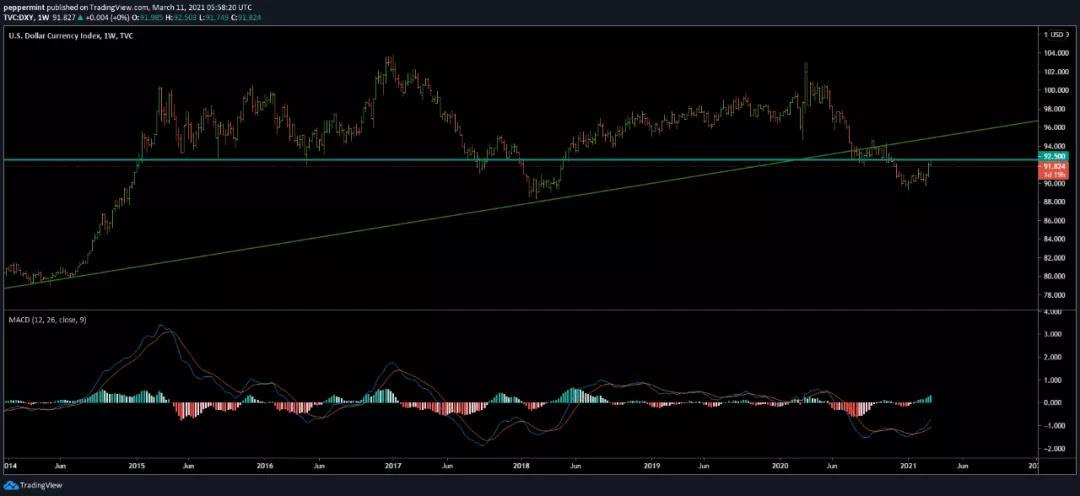This screenshot has height=496, width=1080.
Task: Click the 2016 label on the time axis
Action: [x=265, y=466]
